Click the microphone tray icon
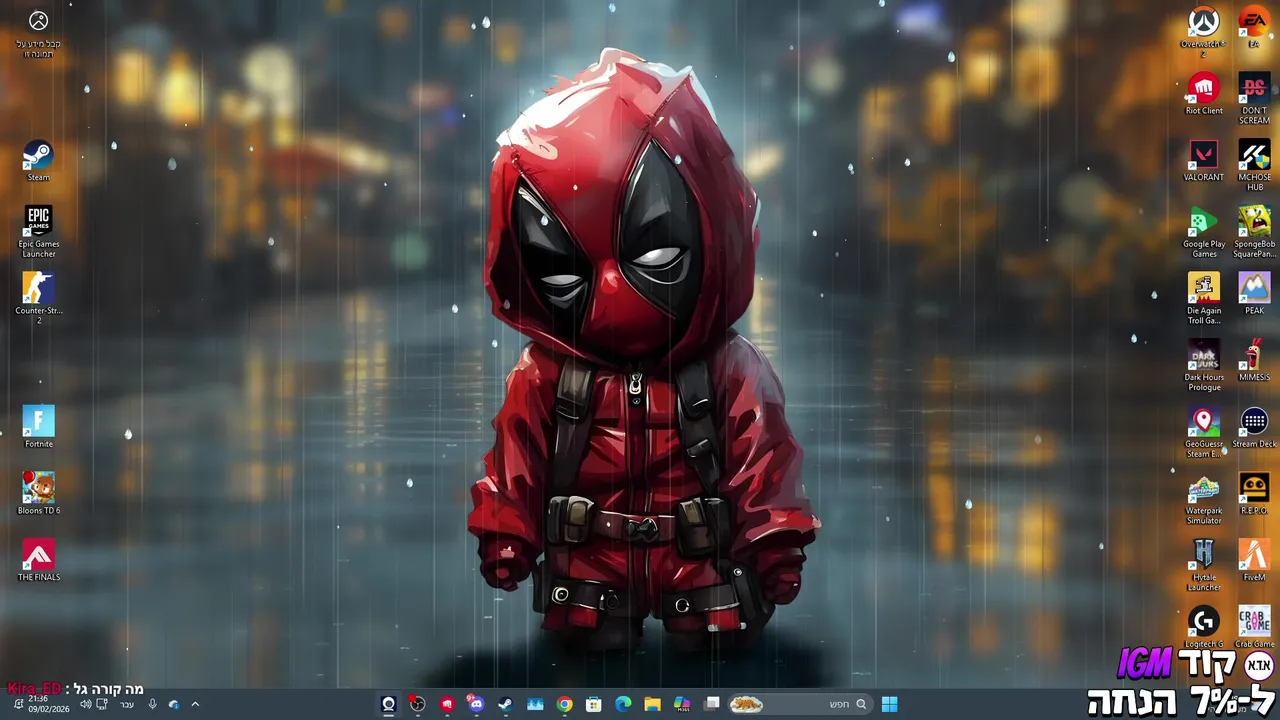 tap(152, 704)
